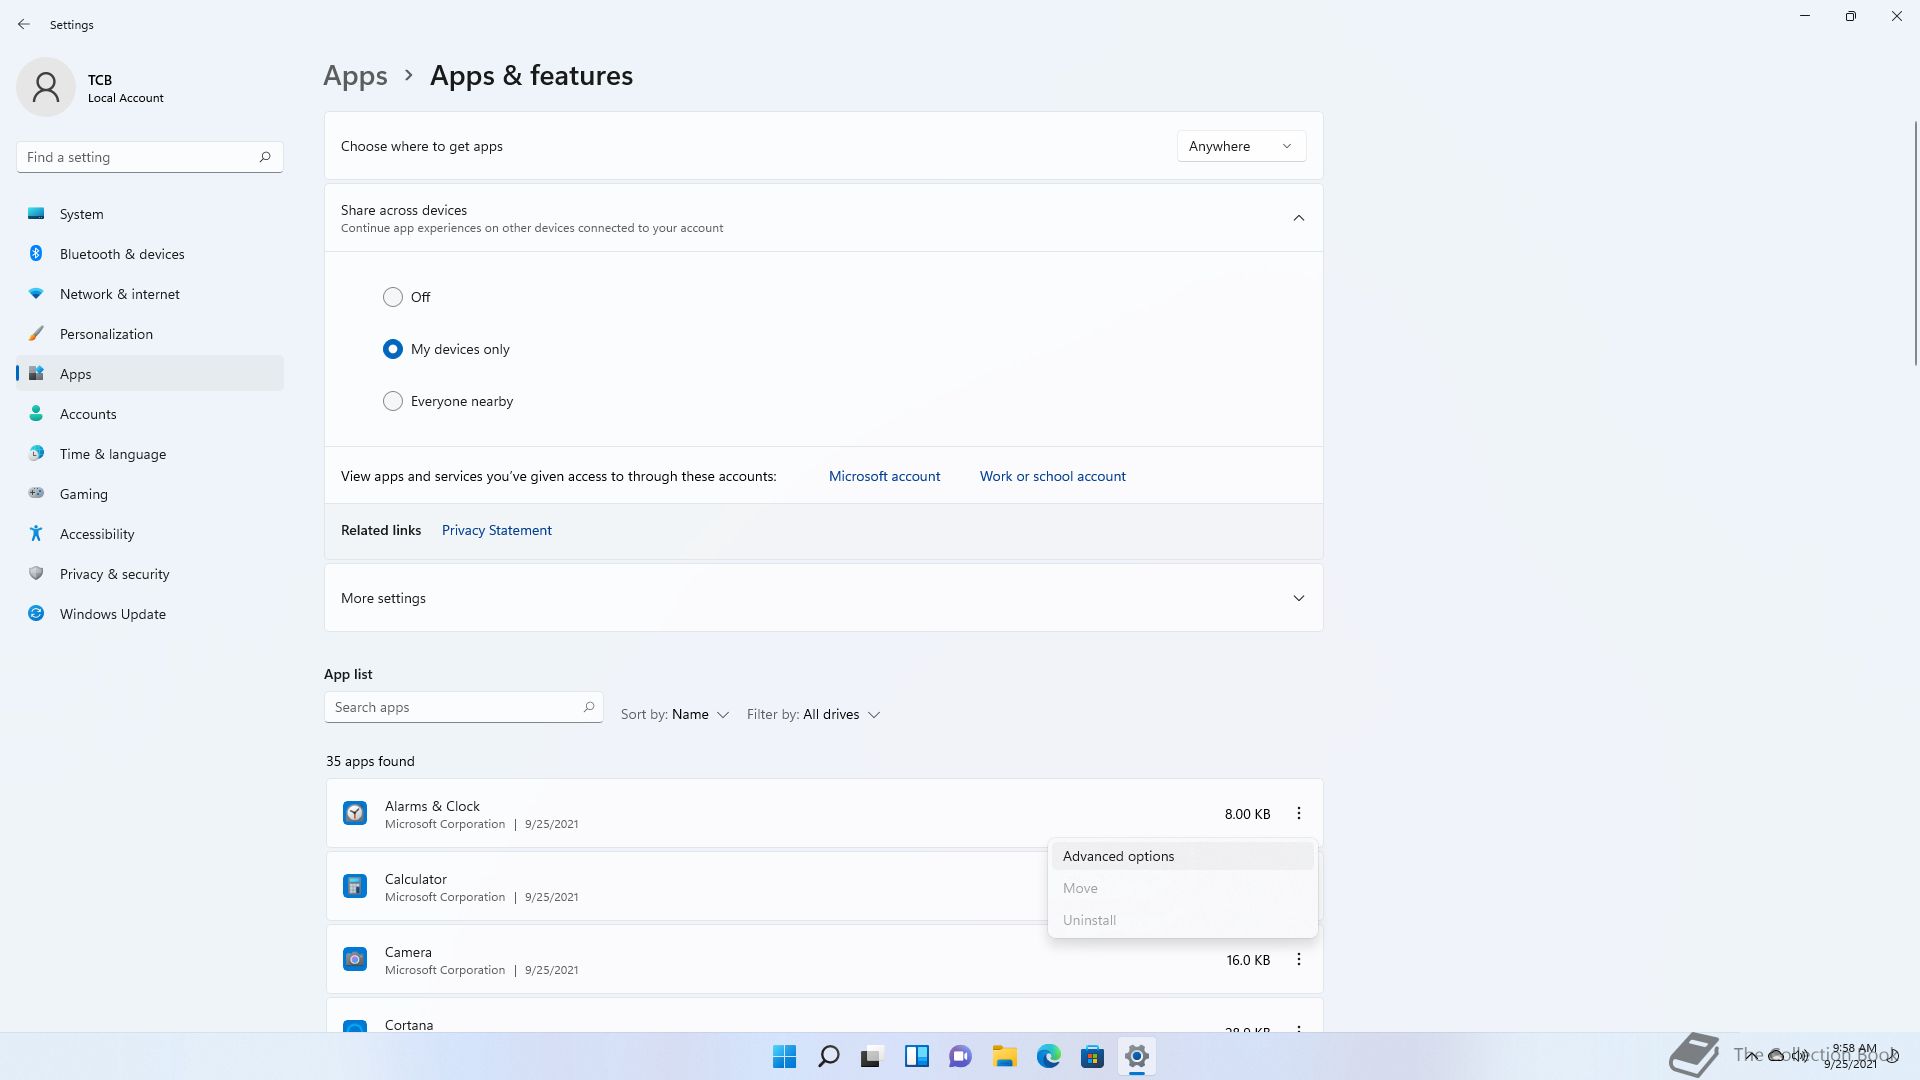Click the Microsoft account link
The image size is (1920, 1080).
pos(884,476)
